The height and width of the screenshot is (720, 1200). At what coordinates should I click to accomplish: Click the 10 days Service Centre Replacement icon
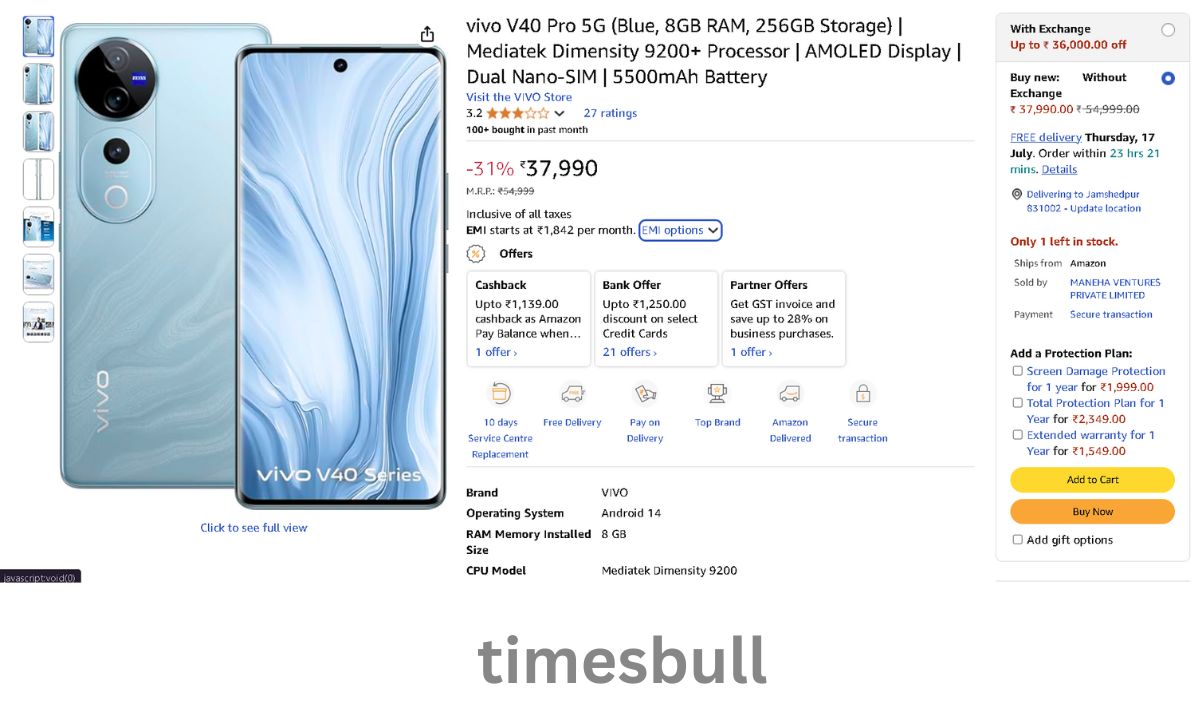[x=500, y=393]
